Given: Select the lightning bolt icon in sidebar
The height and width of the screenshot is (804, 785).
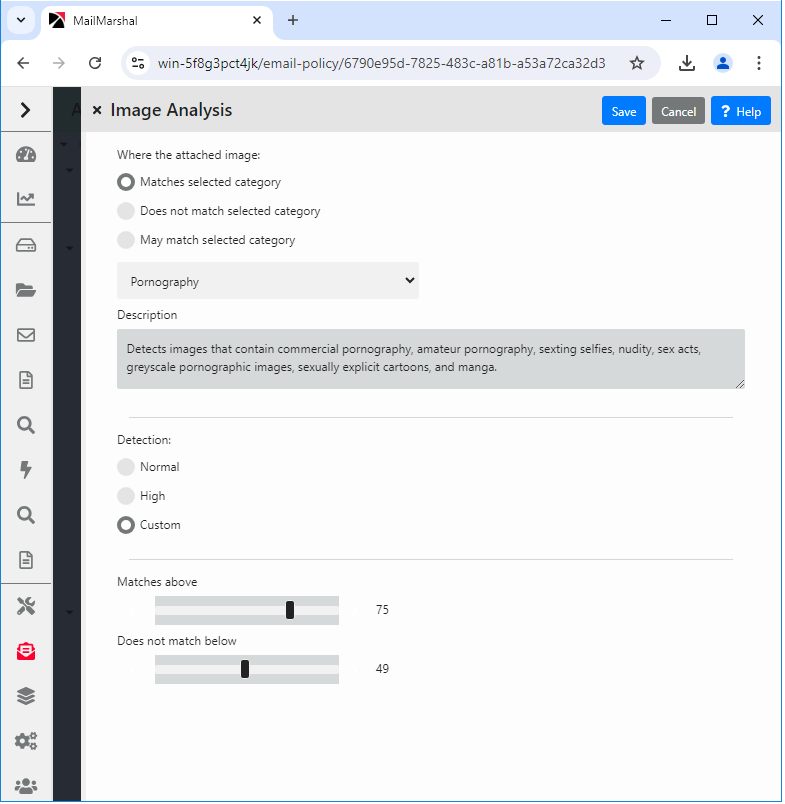Looking at the screenshot, I should click(26, 470).
